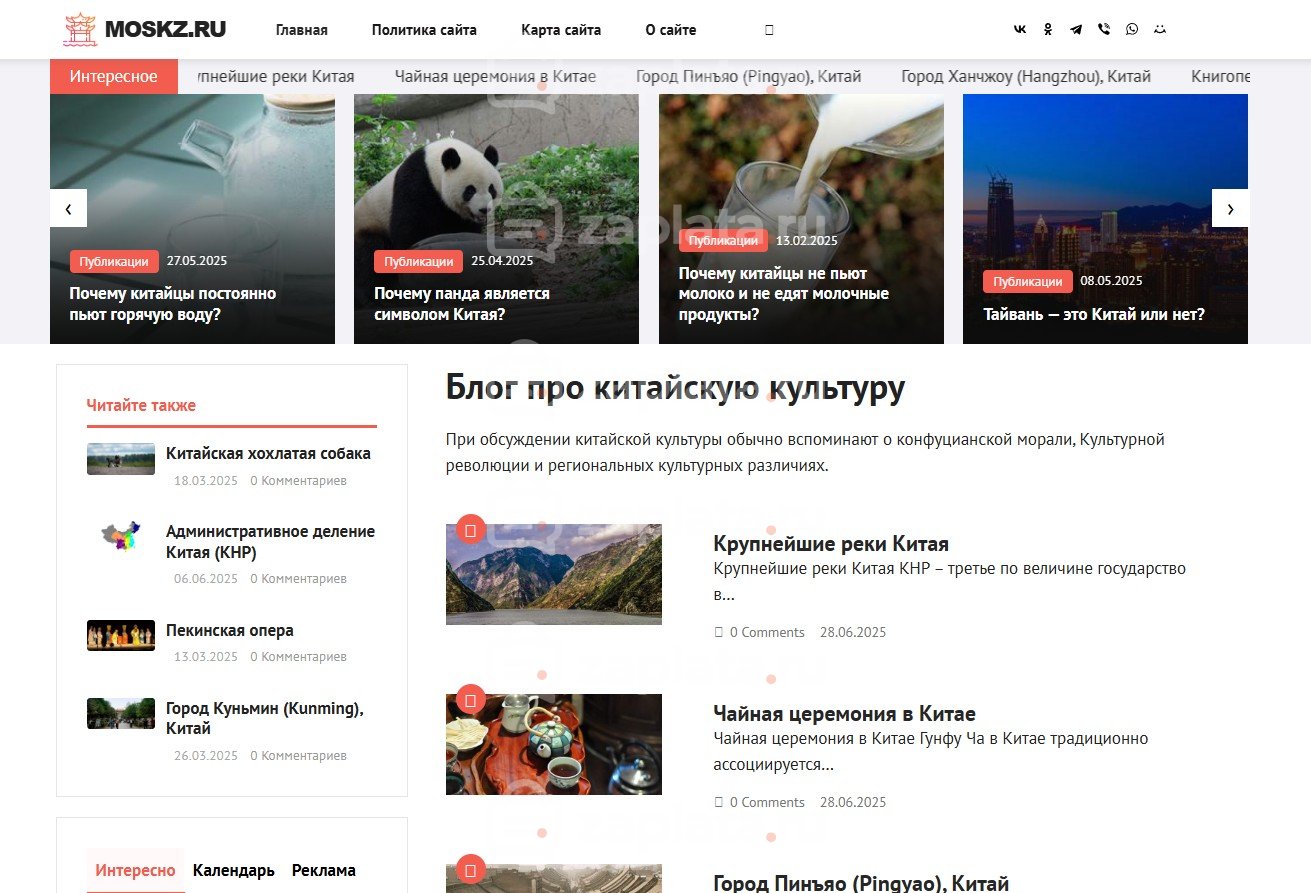The width and height of the screenshot is (1311, 893).
Task: Click comment icon under Чайная церемония в Китае
Action: [x=718, y=802]
